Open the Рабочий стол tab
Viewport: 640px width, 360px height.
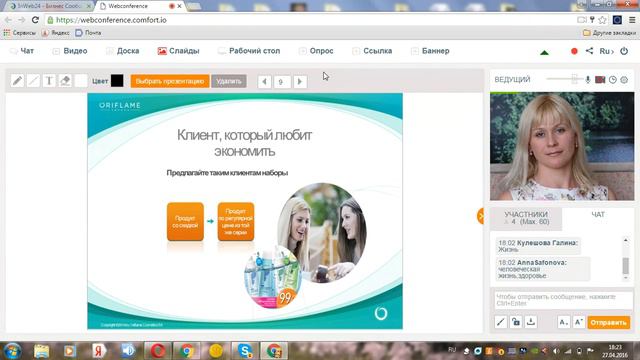[x=249, y=51]
